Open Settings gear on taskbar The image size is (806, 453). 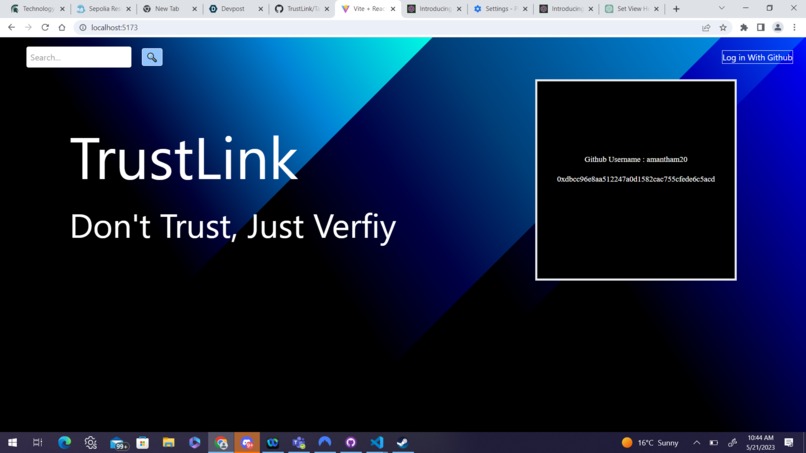click(90, 442)
